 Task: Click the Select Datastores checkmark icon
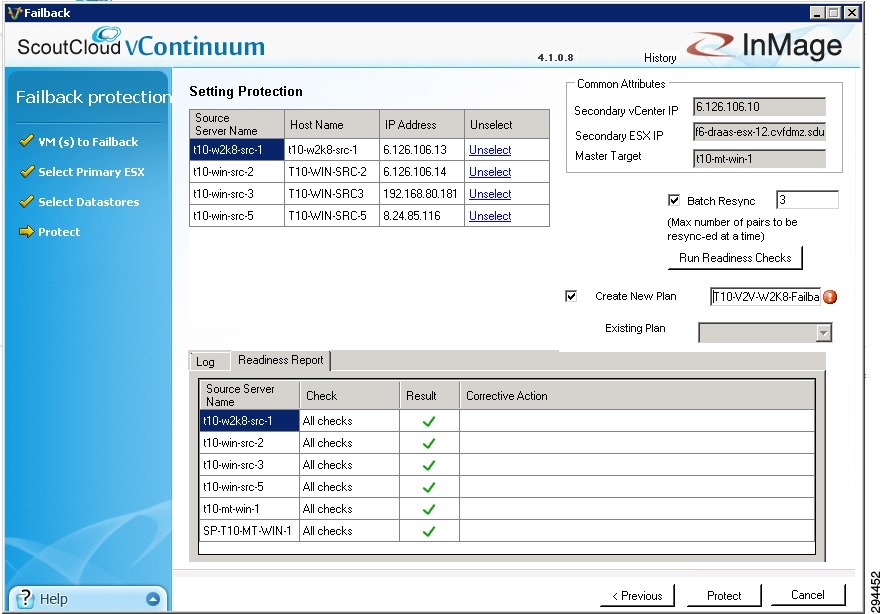(x=26, y=201)
